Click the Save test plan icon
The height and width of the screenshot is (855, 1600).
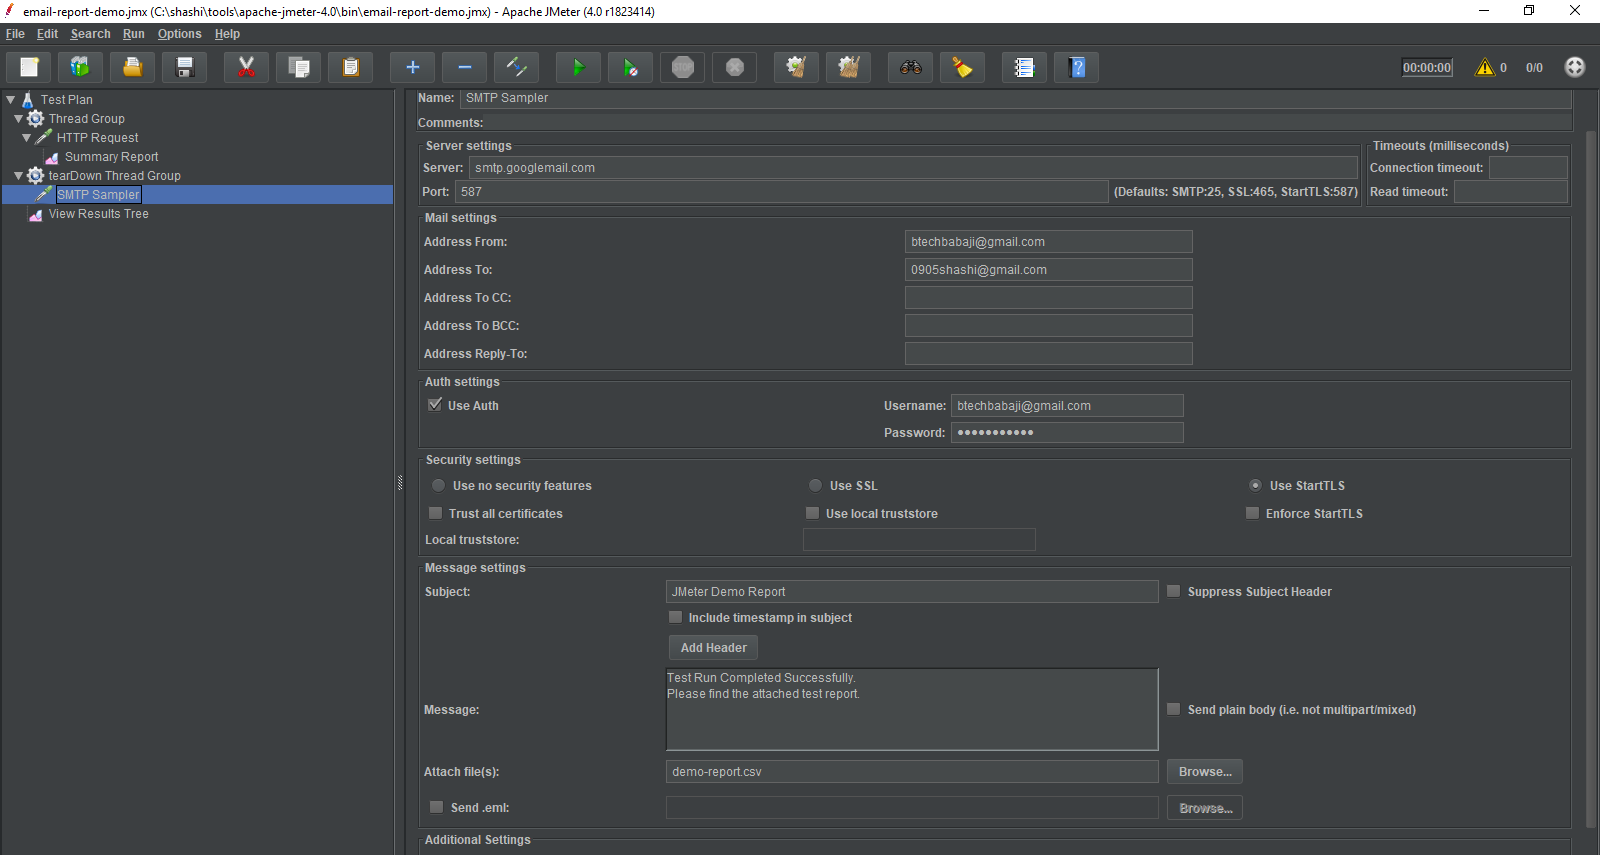click(x=185, y=68)
